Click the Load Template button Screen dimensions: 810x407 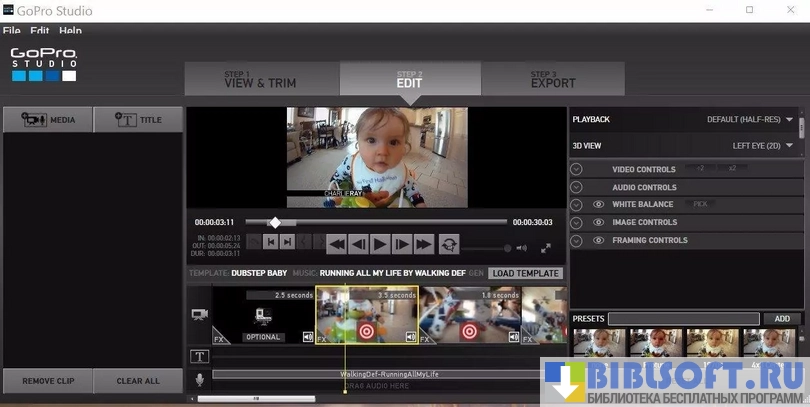click(x=526, y=273)
